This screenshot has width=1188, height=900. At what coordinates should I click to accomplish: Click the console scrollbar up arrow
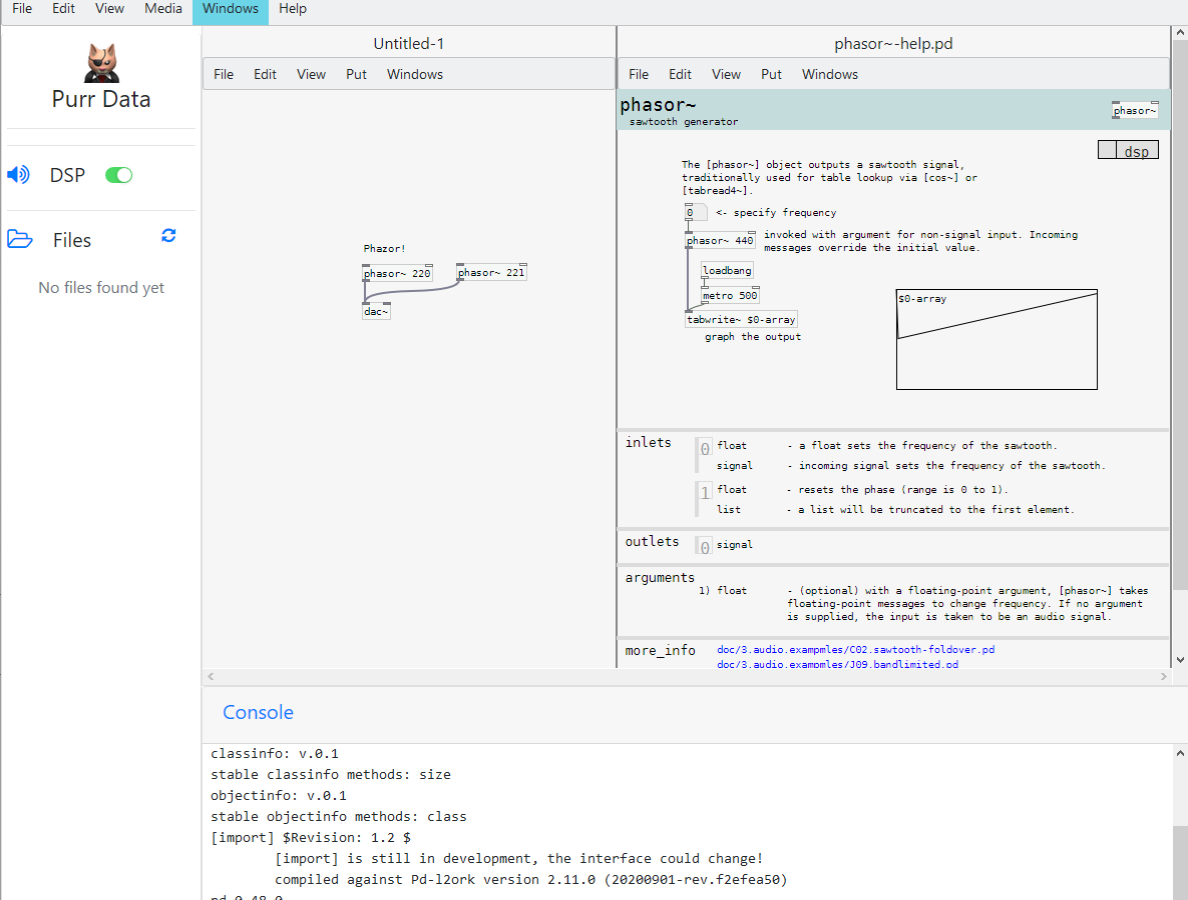tap(1178, 749)
